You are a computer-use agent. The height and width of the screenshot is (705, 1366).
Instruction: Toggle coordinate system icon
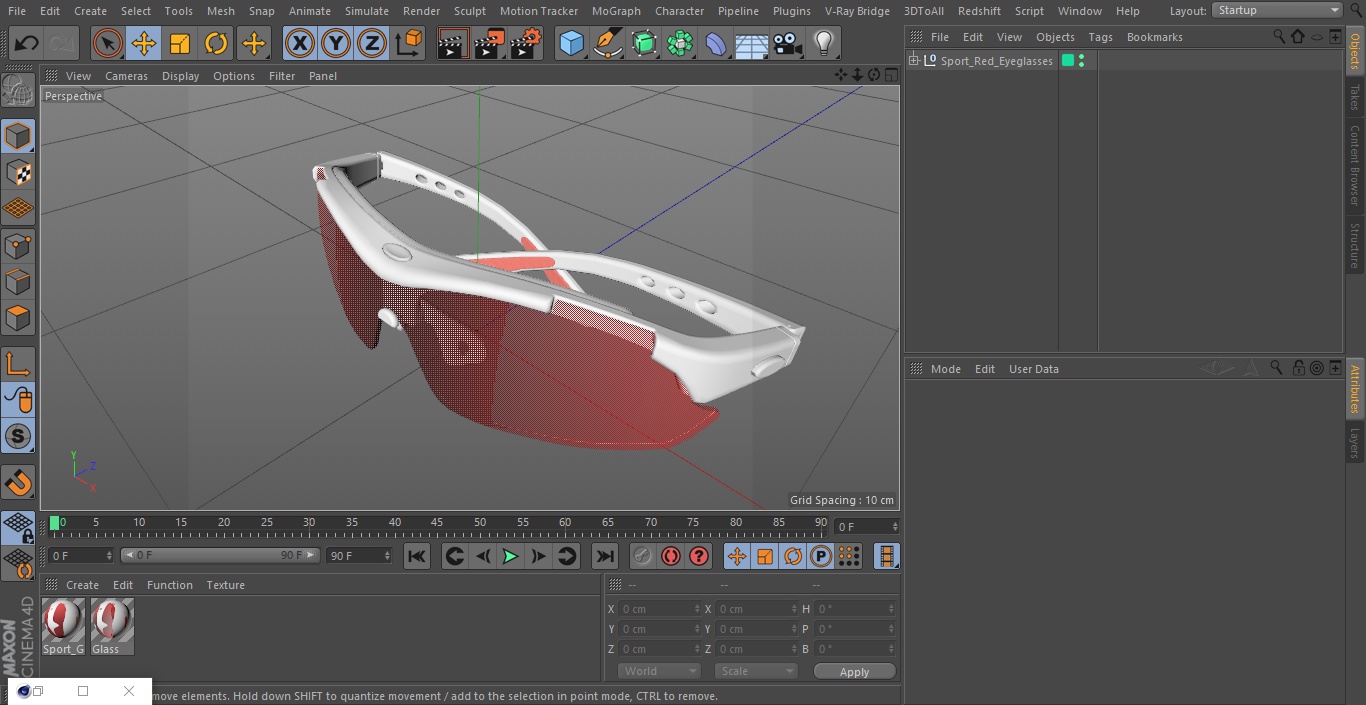[409, 44]
